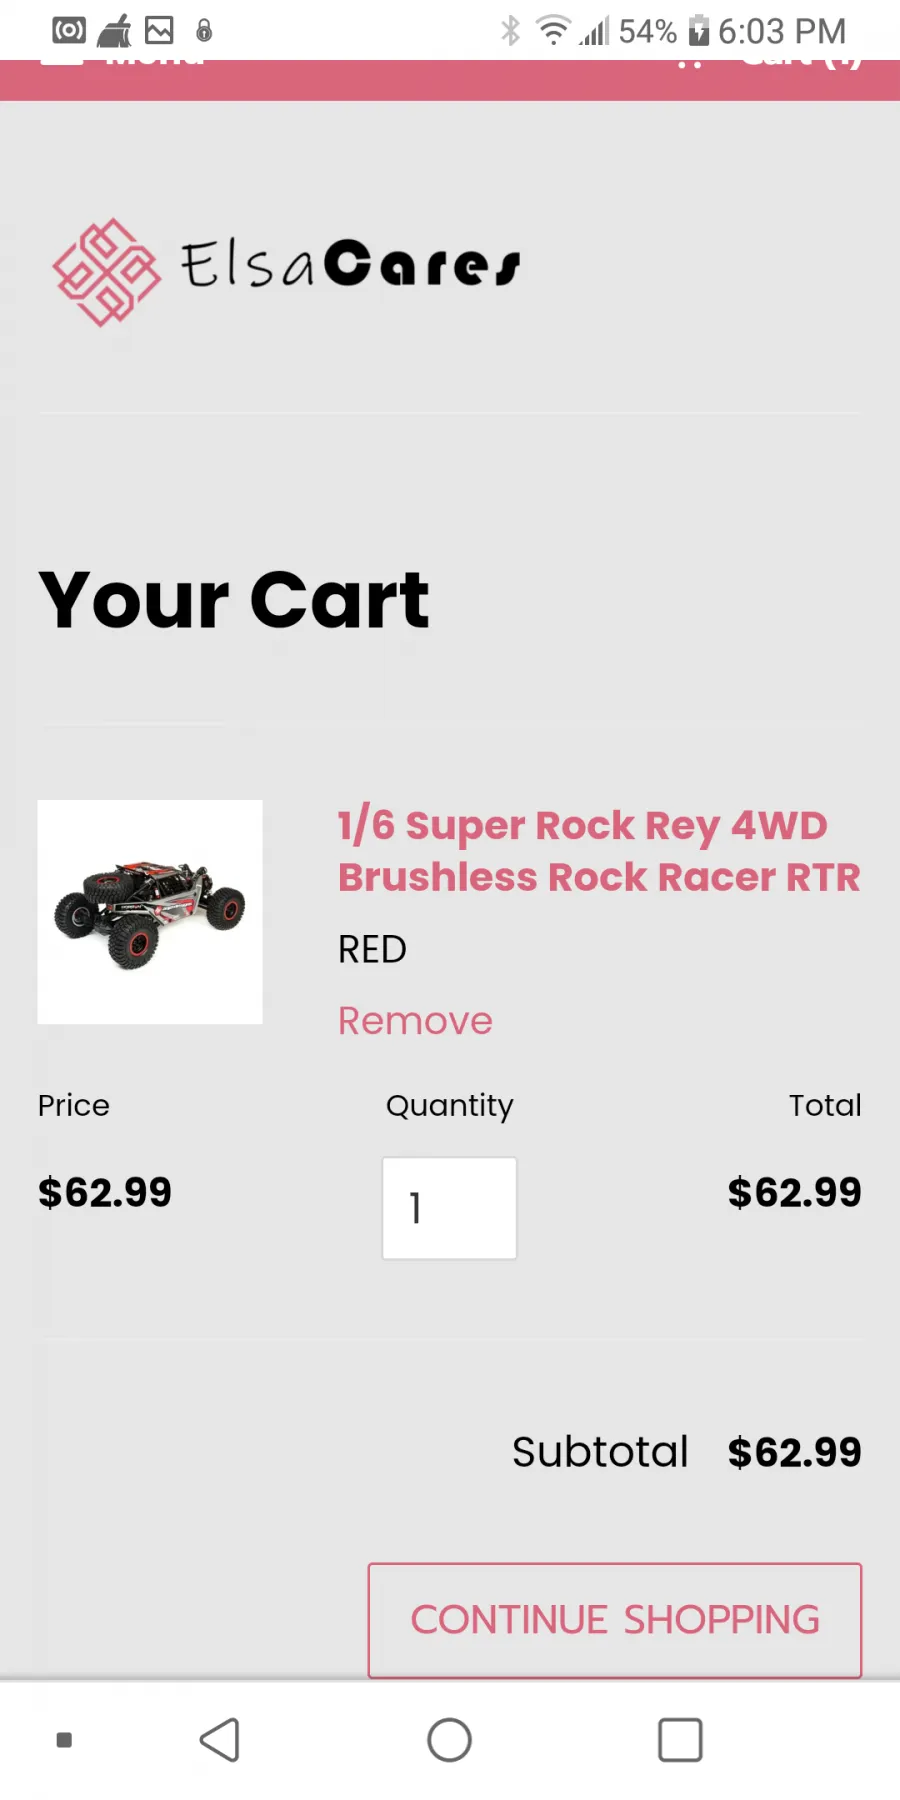
Task: Tap the padlock icon in status bar
Action: pos(204,31)
